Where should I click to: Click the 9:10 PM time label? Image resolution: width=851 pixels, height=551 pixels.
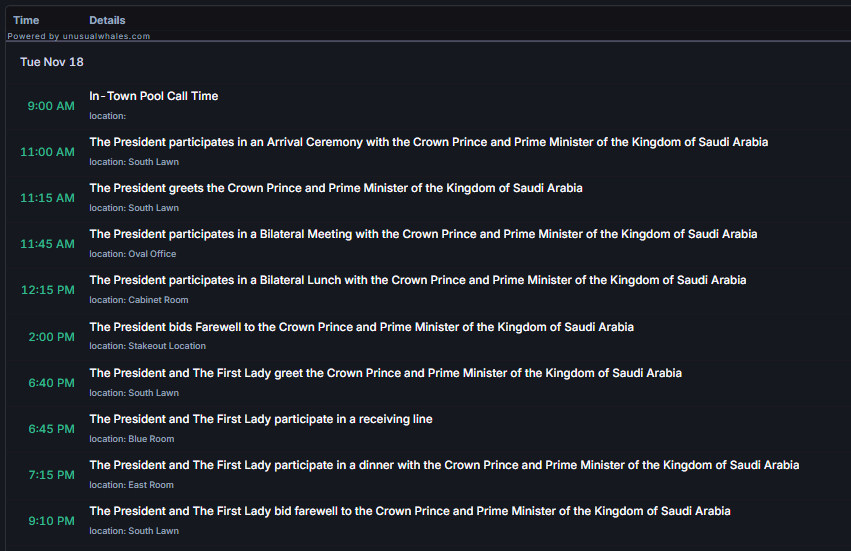pyautogui.click(x=51, y=521)
